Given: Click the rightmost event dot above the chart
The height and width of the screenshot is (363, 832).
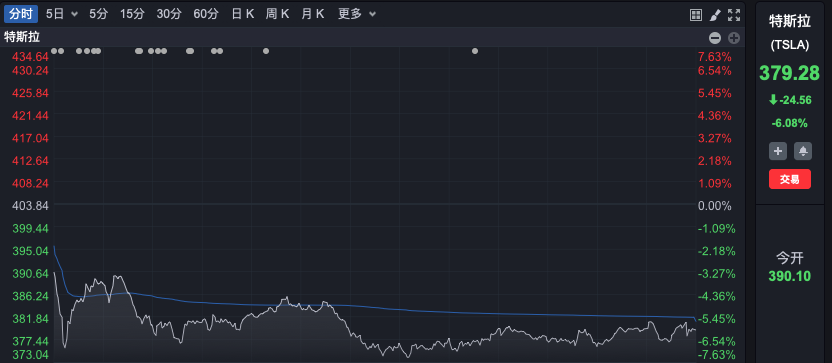Looking at the screenshot, I should click(x=475, y=51).
